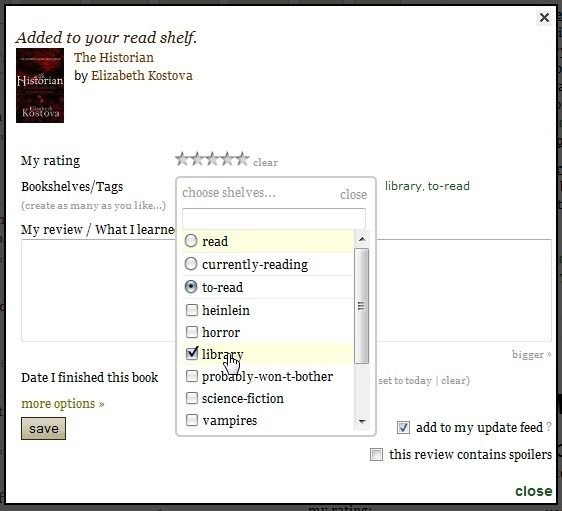Close the dialog with the X icon
The height and width of the screenshot is (511, 562).
tap(544, 17)
